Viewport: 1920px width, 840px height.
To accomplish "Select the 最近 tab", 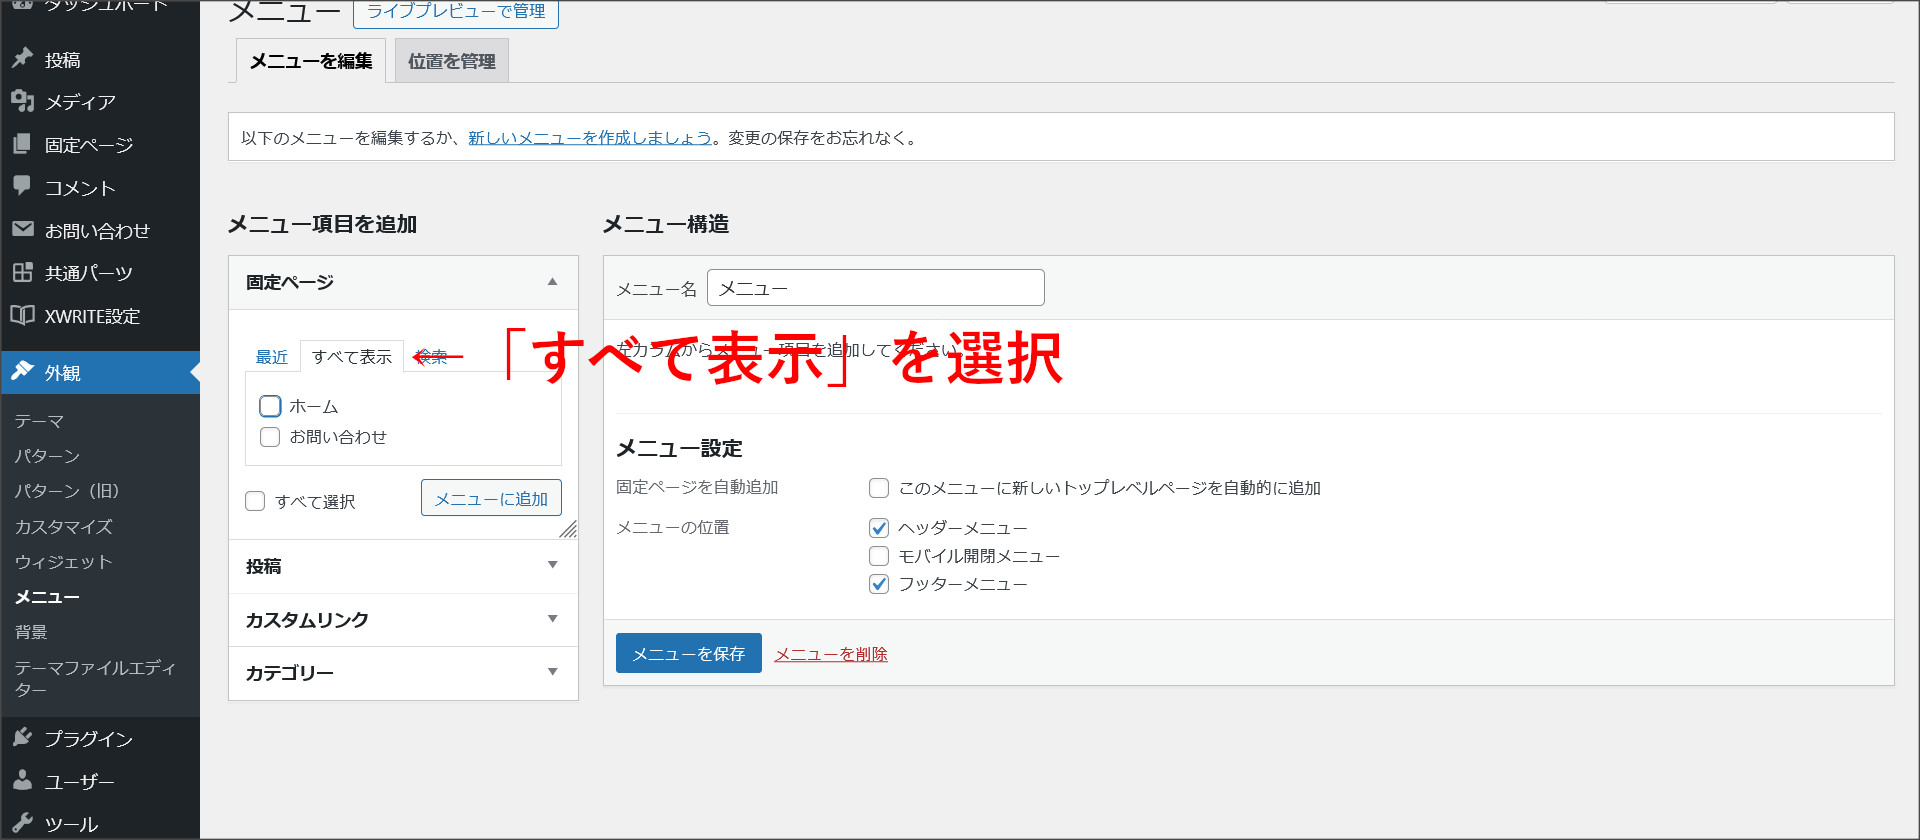I will click(x=271, y=357).
